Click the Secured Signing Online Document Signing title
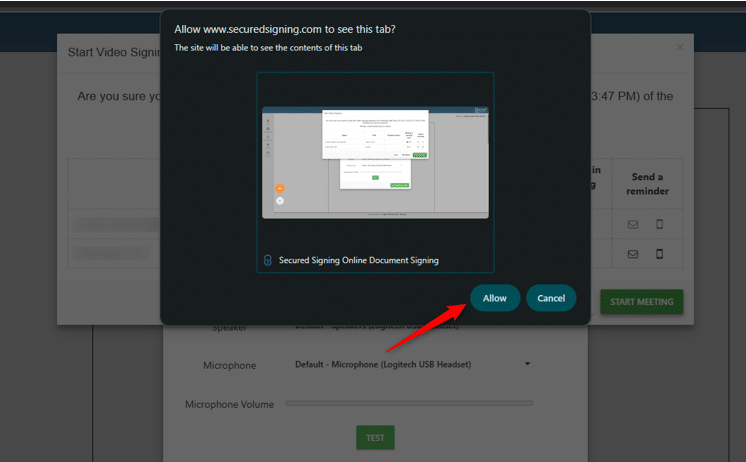 [x=359, y=260]
